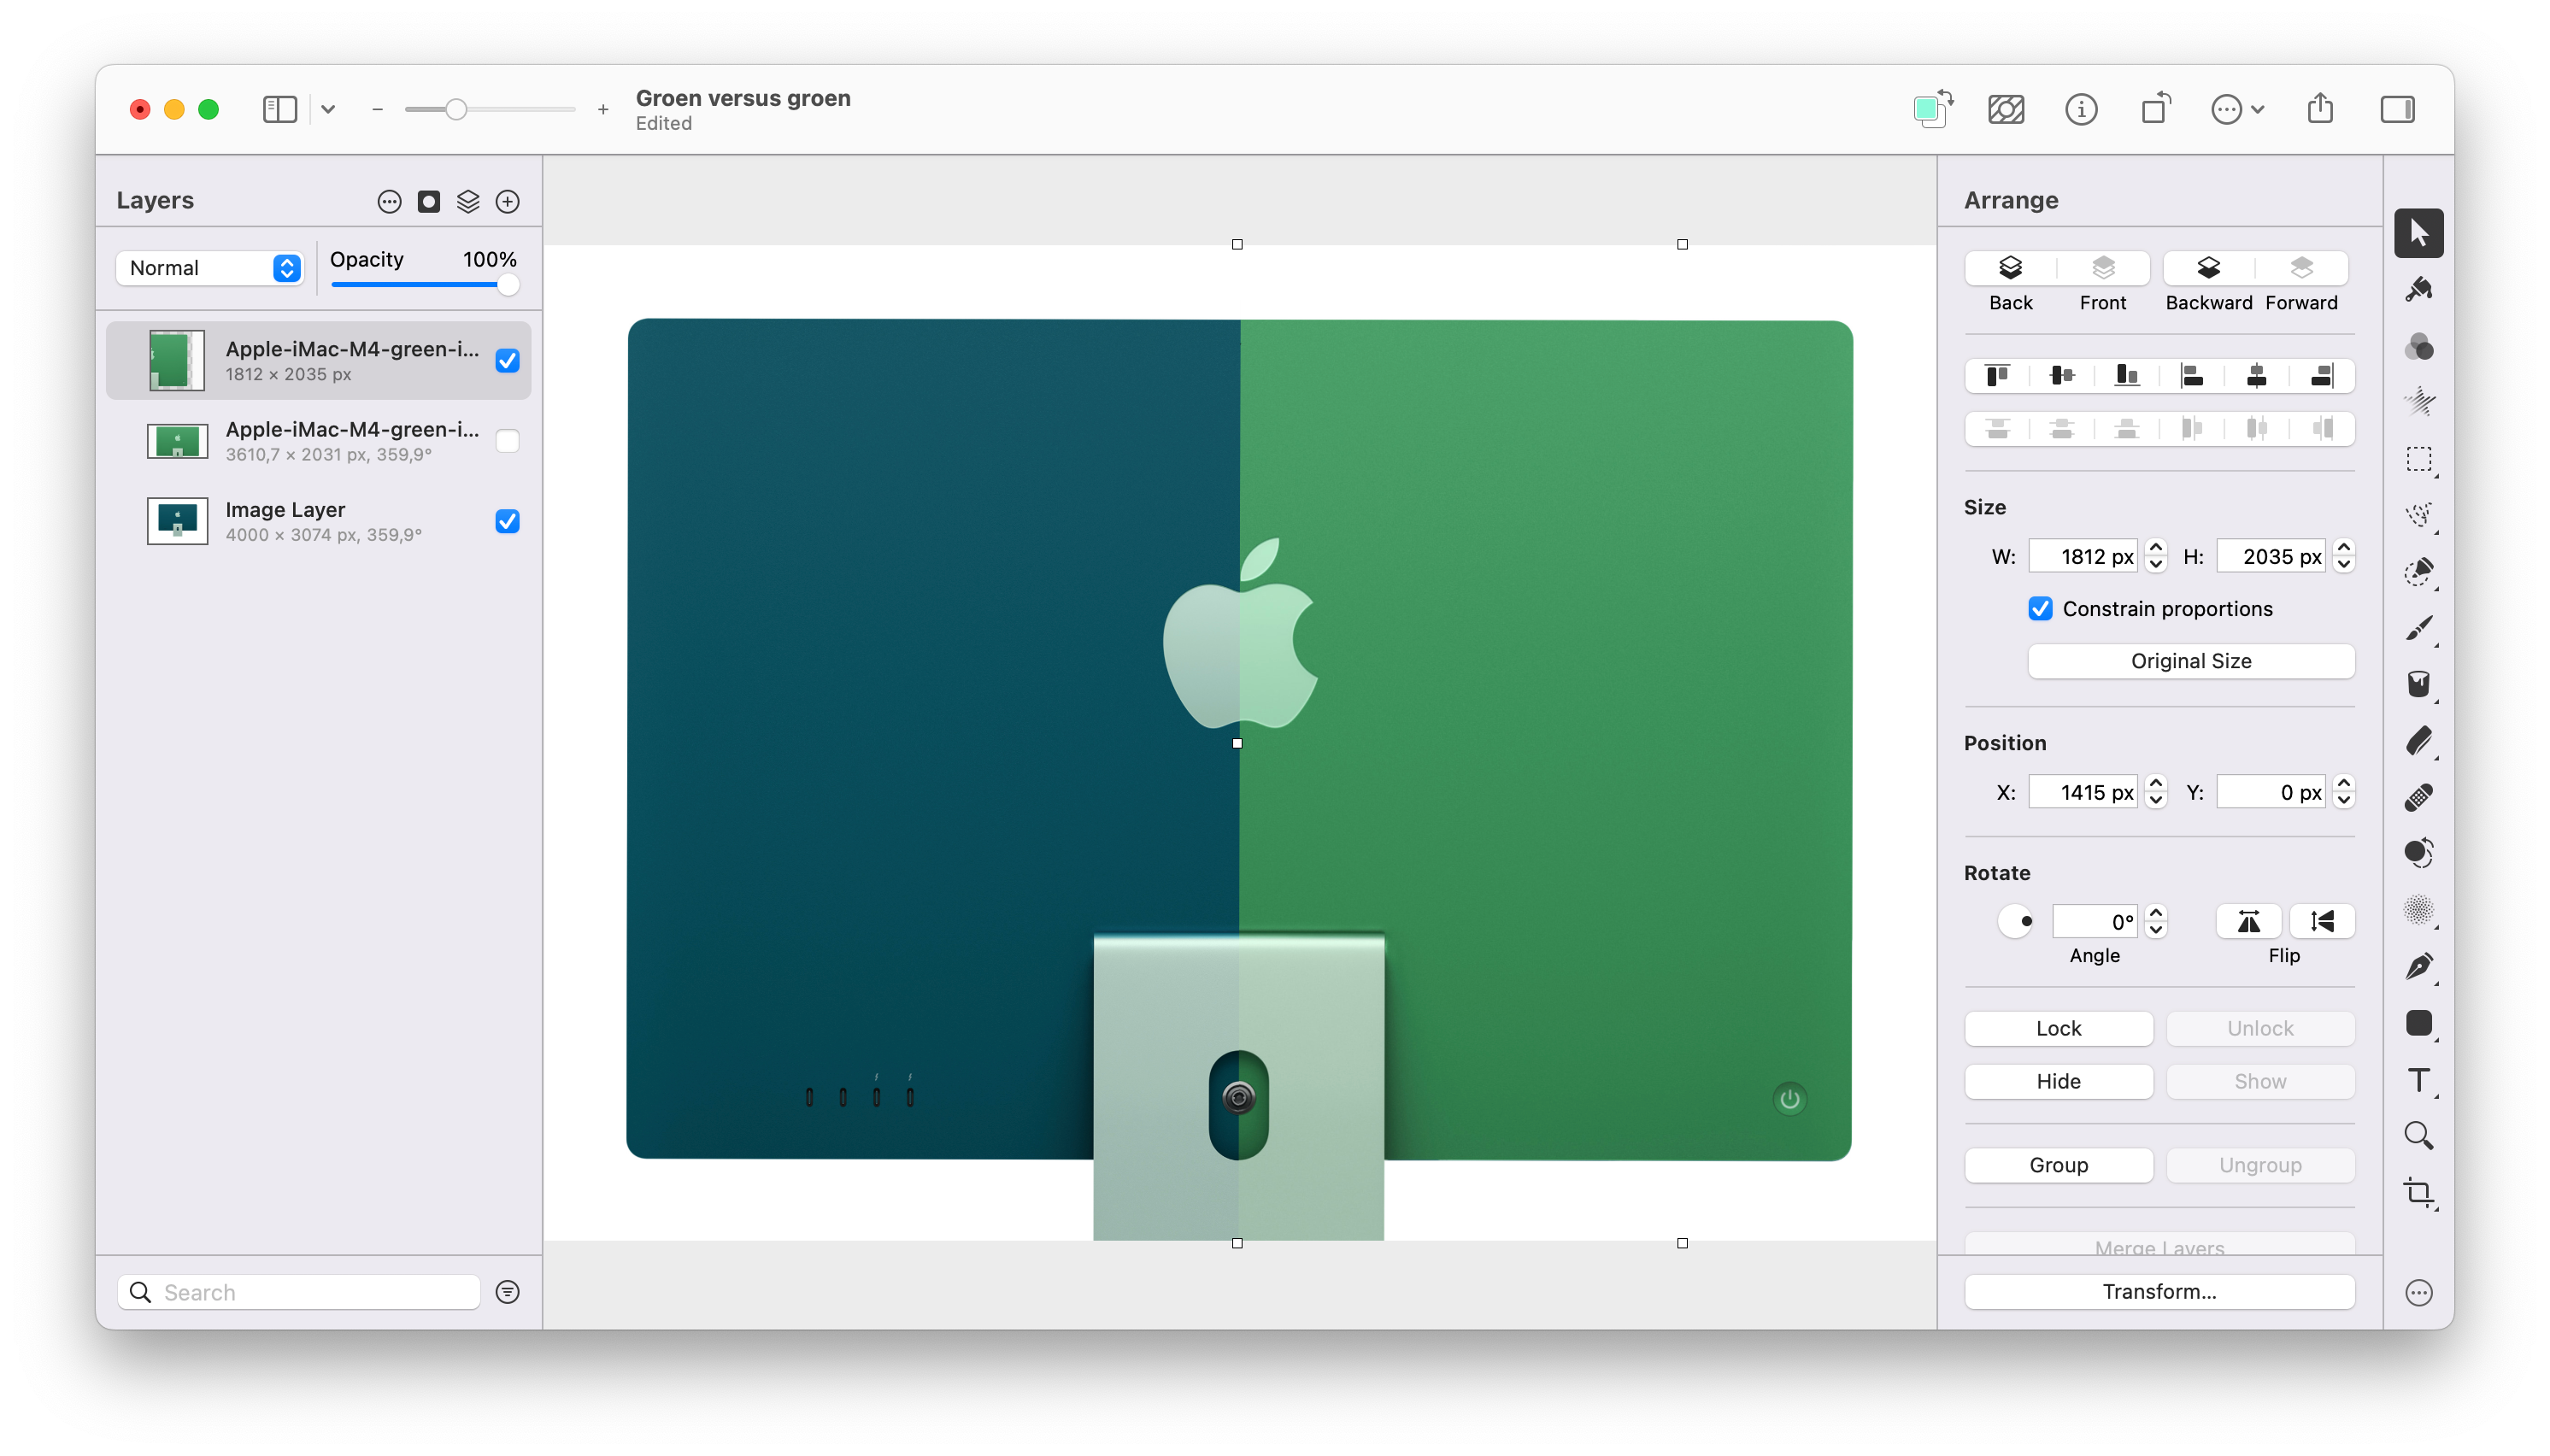The image size is (2550, 1456).
Task: Select the Zoom magnifier tool
Action: click(x=2418, y=1135)
